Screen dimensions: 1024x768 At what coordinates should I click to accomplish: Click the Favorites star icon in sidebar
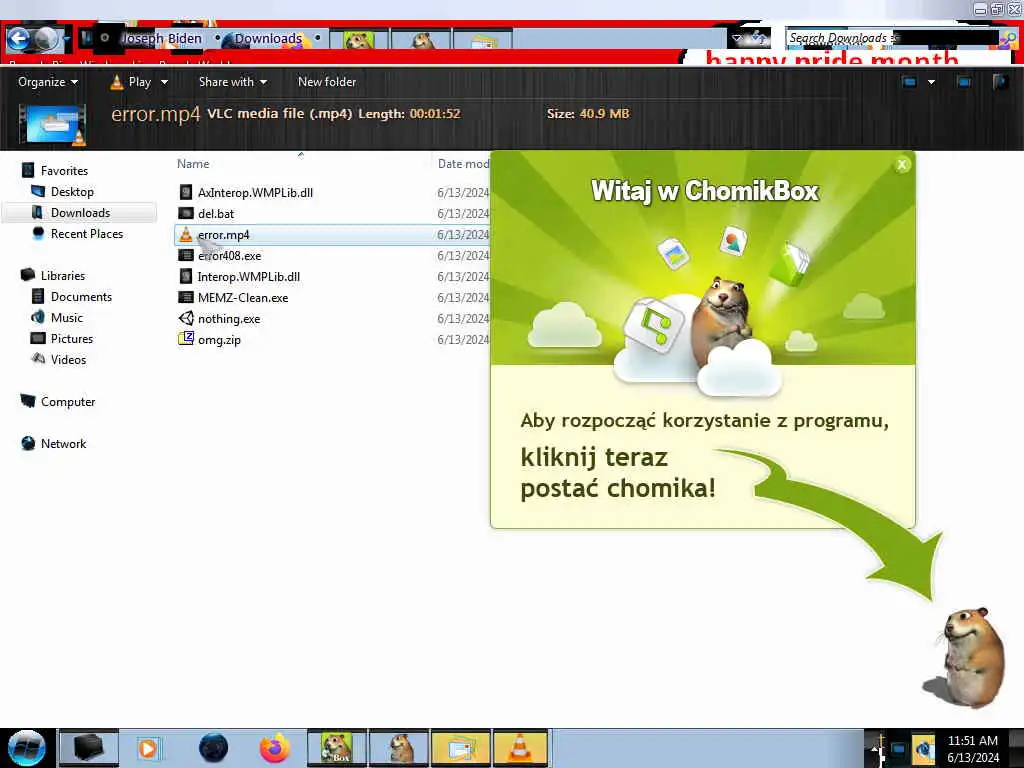click(28, 170)
